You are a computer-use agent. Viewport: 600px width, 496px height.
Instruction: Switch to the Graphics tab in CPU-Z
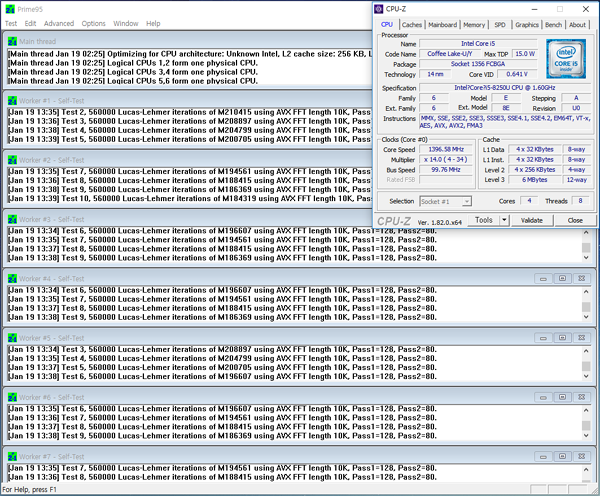coord(527,25)
